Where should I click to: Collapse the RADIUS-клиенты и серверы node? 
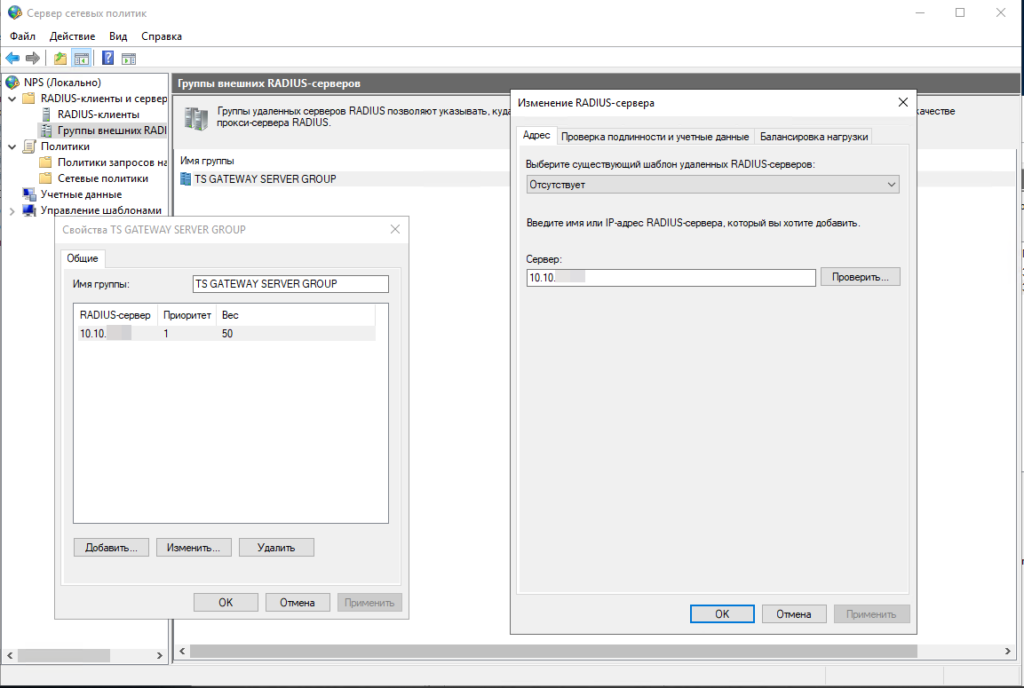[x=12, y=98]
